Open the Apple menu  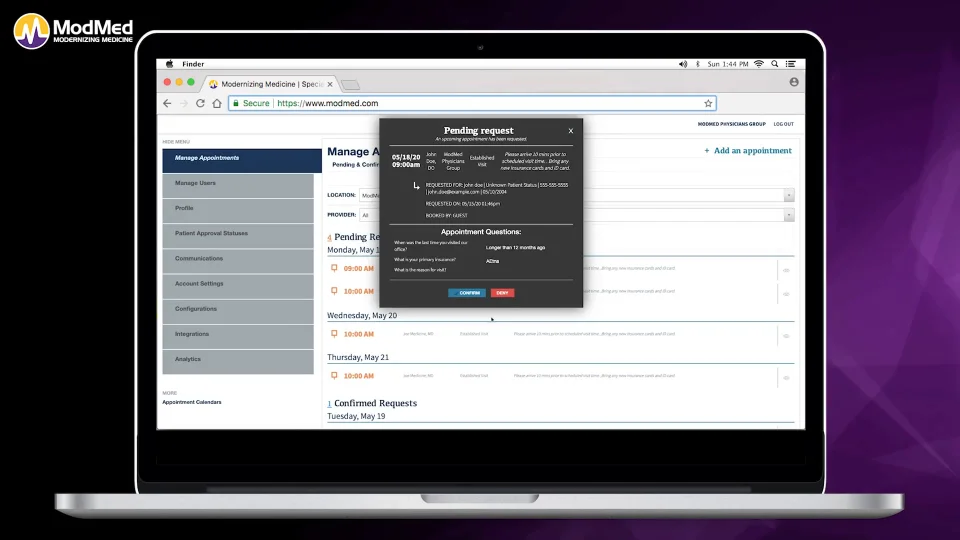170,64
